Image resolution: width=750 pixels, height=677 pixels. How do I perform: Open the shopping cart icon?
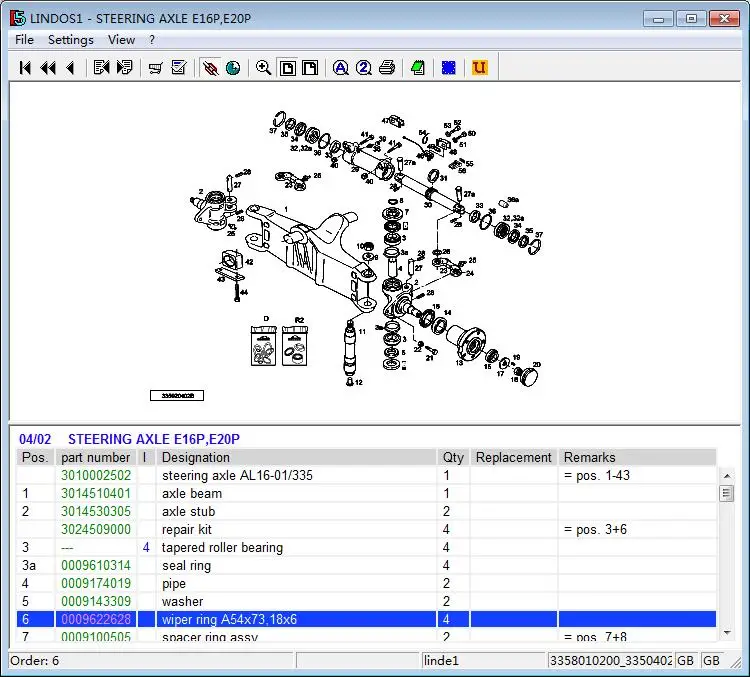click(155, 68)
